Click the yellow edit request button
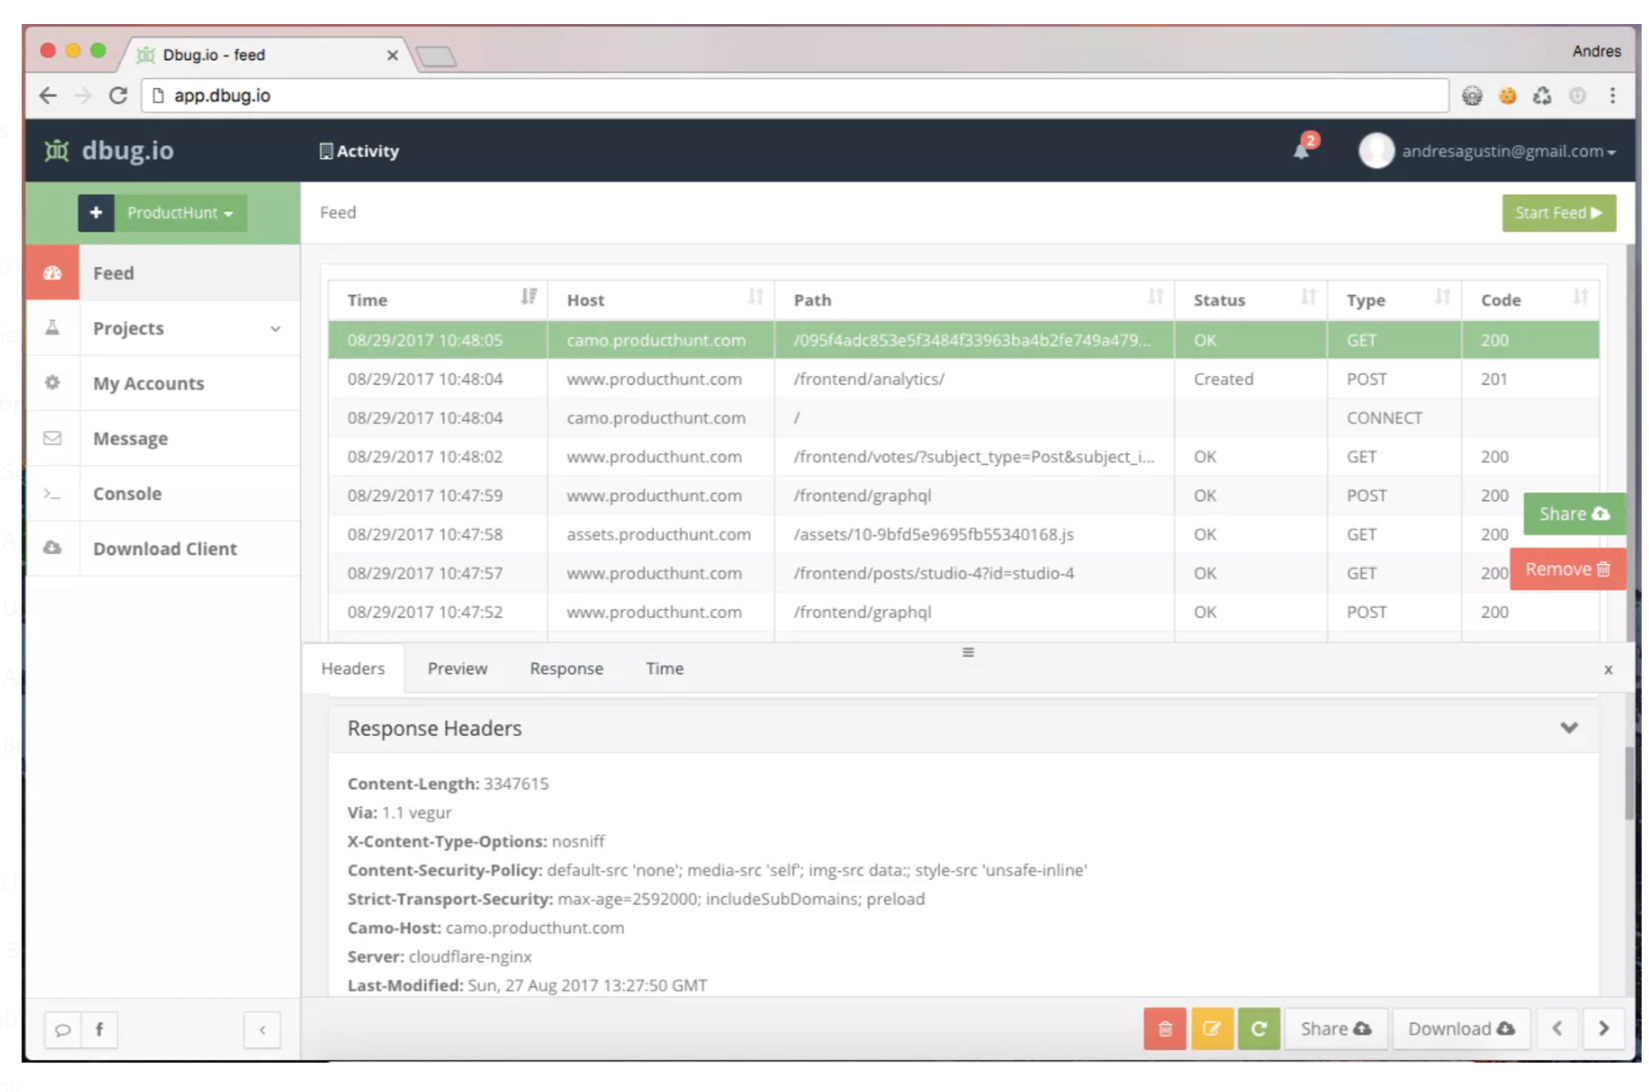This screenshot has height=1092, width=1649. click(x=1212, y=1029)
